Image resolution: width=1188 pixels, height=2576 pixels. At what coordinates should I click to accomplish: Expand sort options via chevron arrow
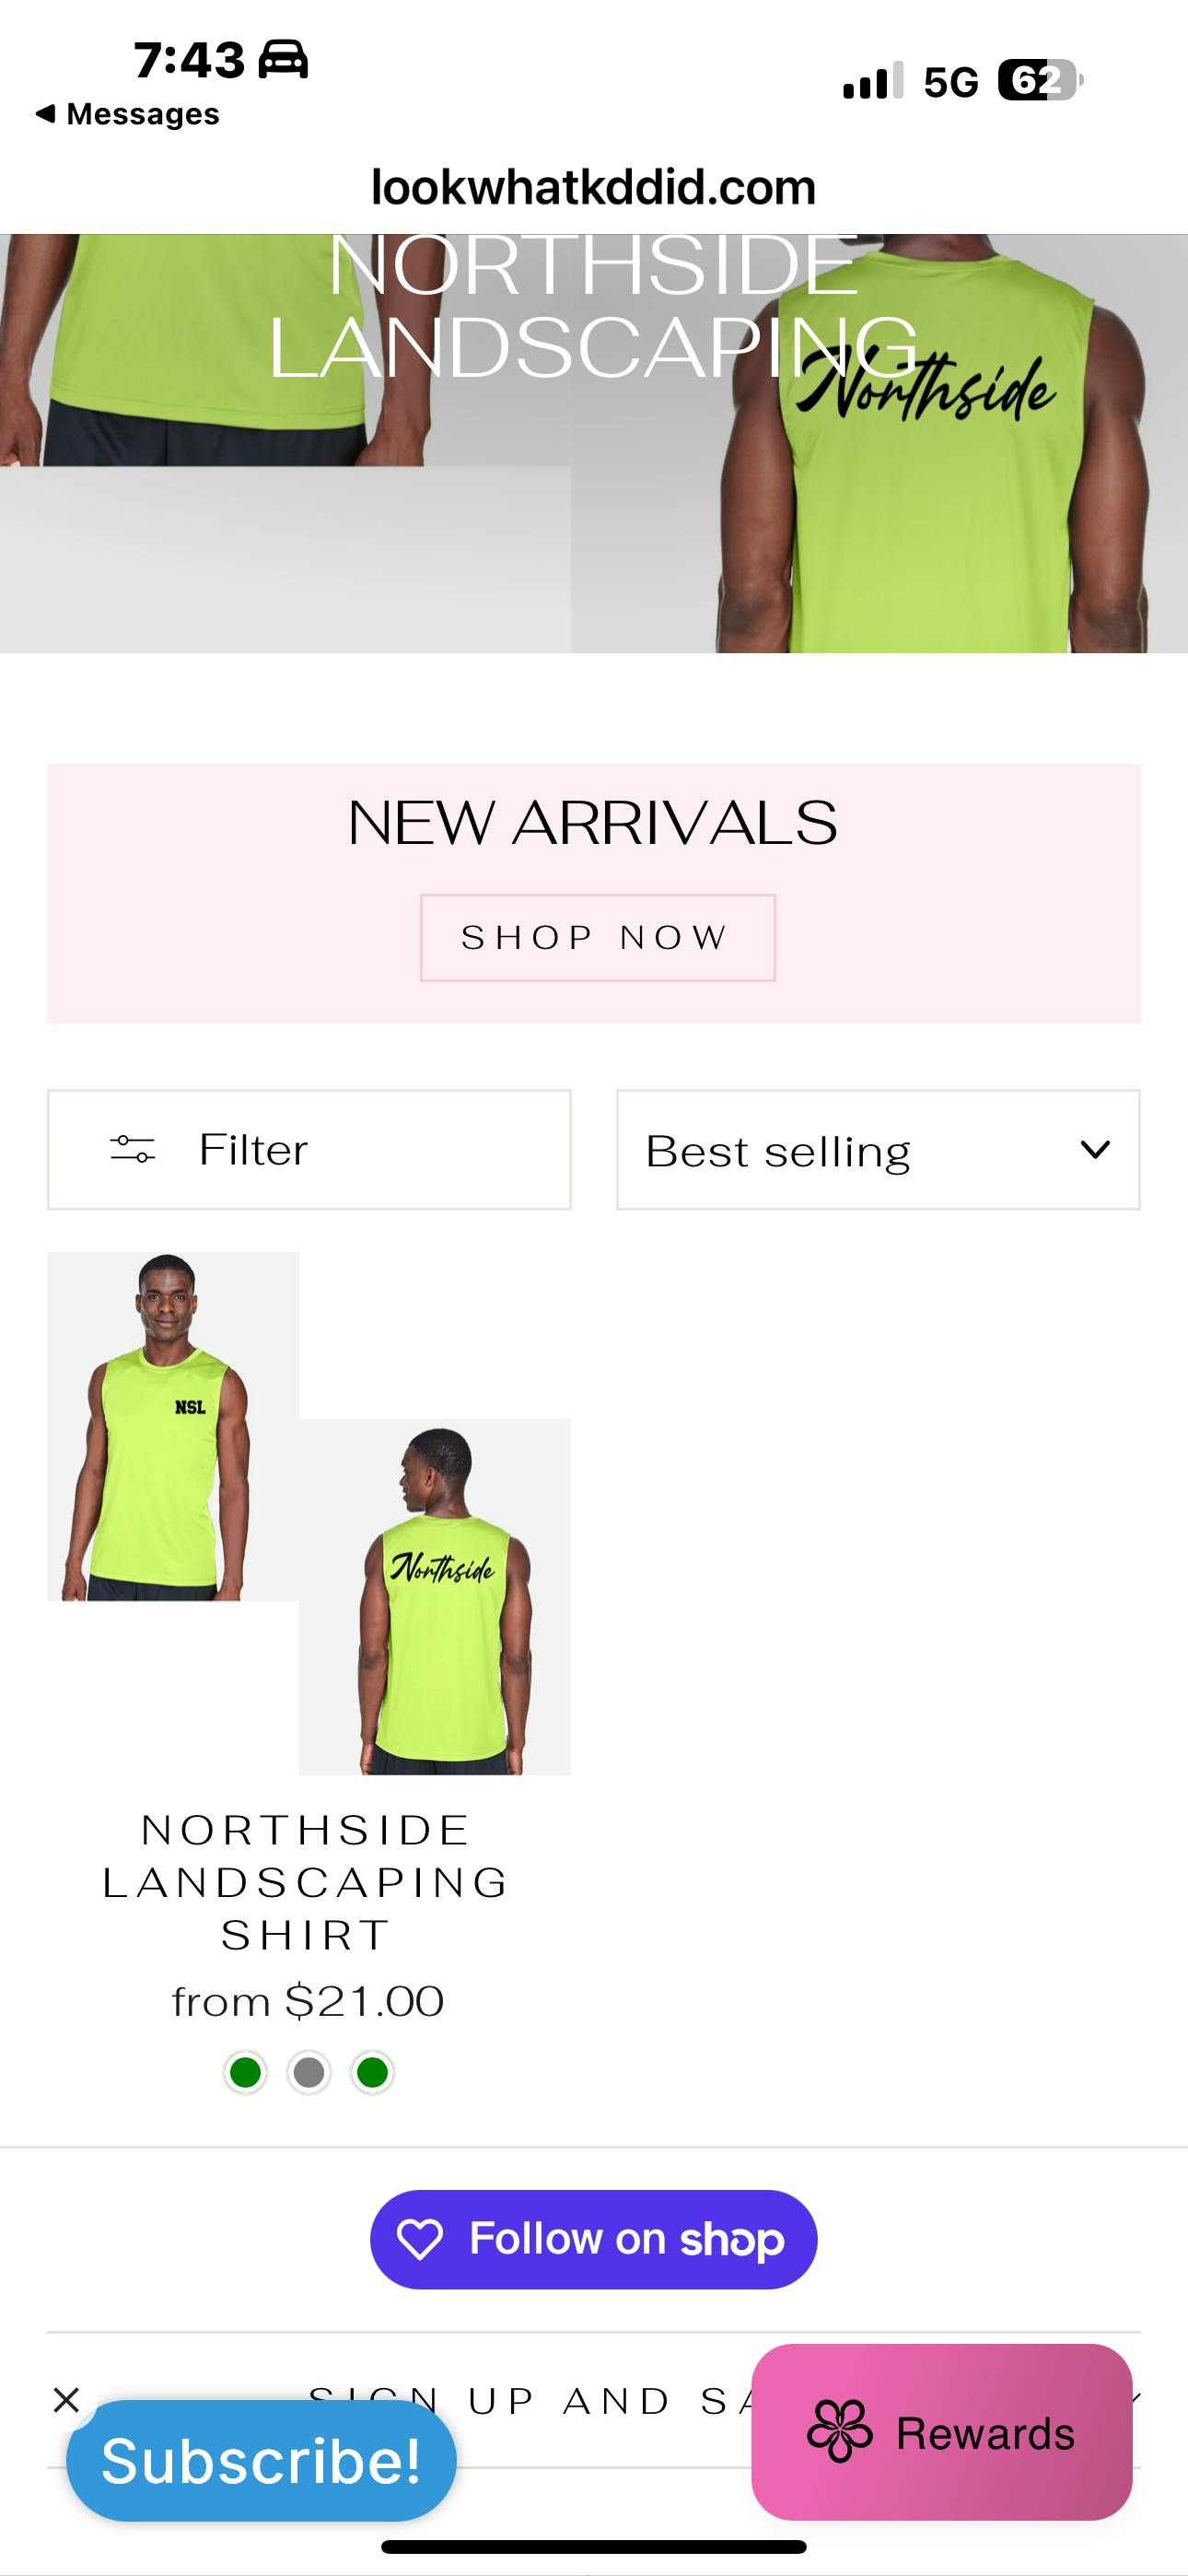1096,1150
